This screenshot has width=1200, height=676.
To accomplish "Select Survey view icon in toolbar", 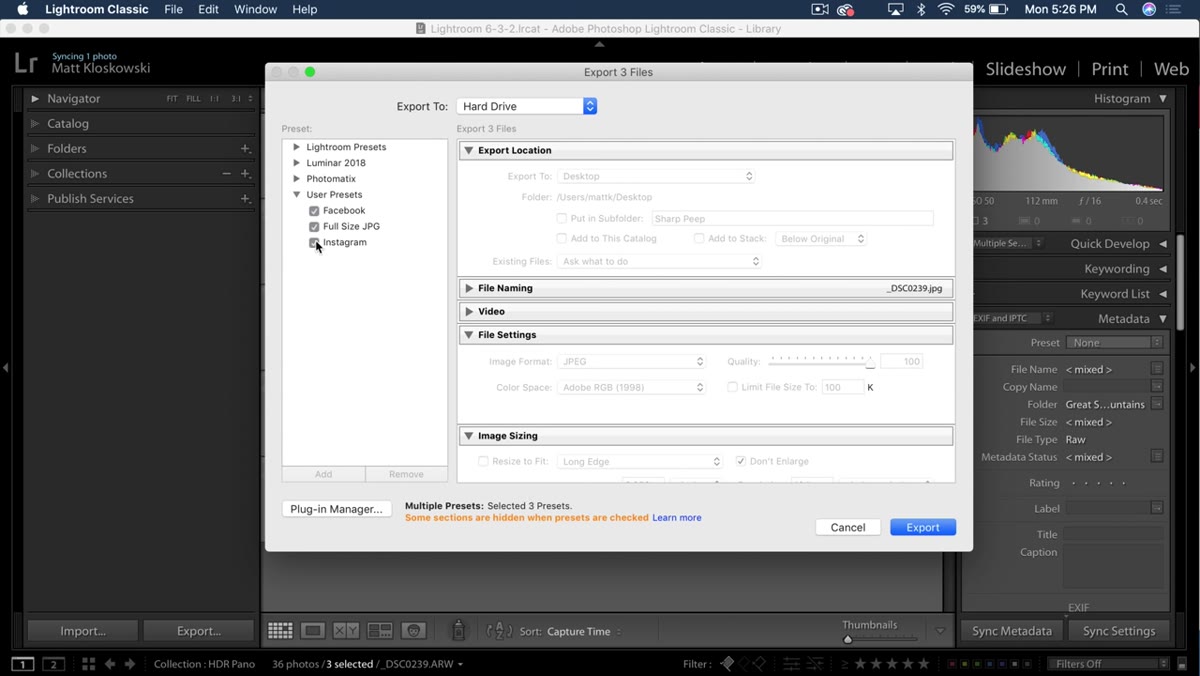I will 380,631.
